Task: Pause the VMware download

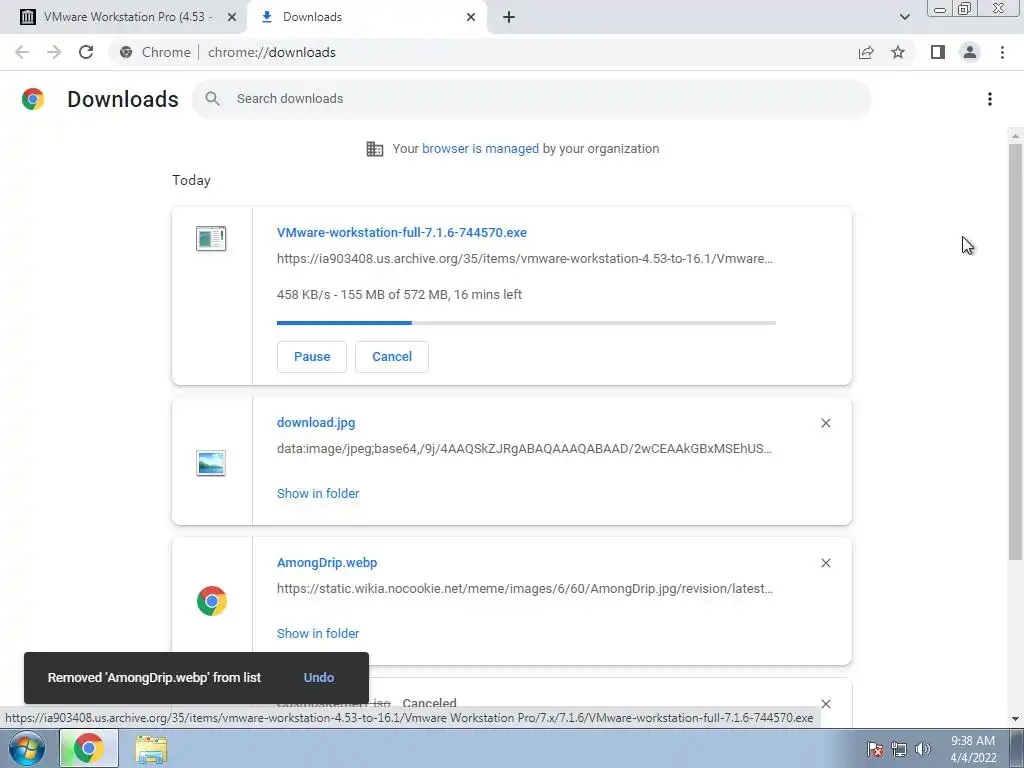Action: tap(312, 357)
